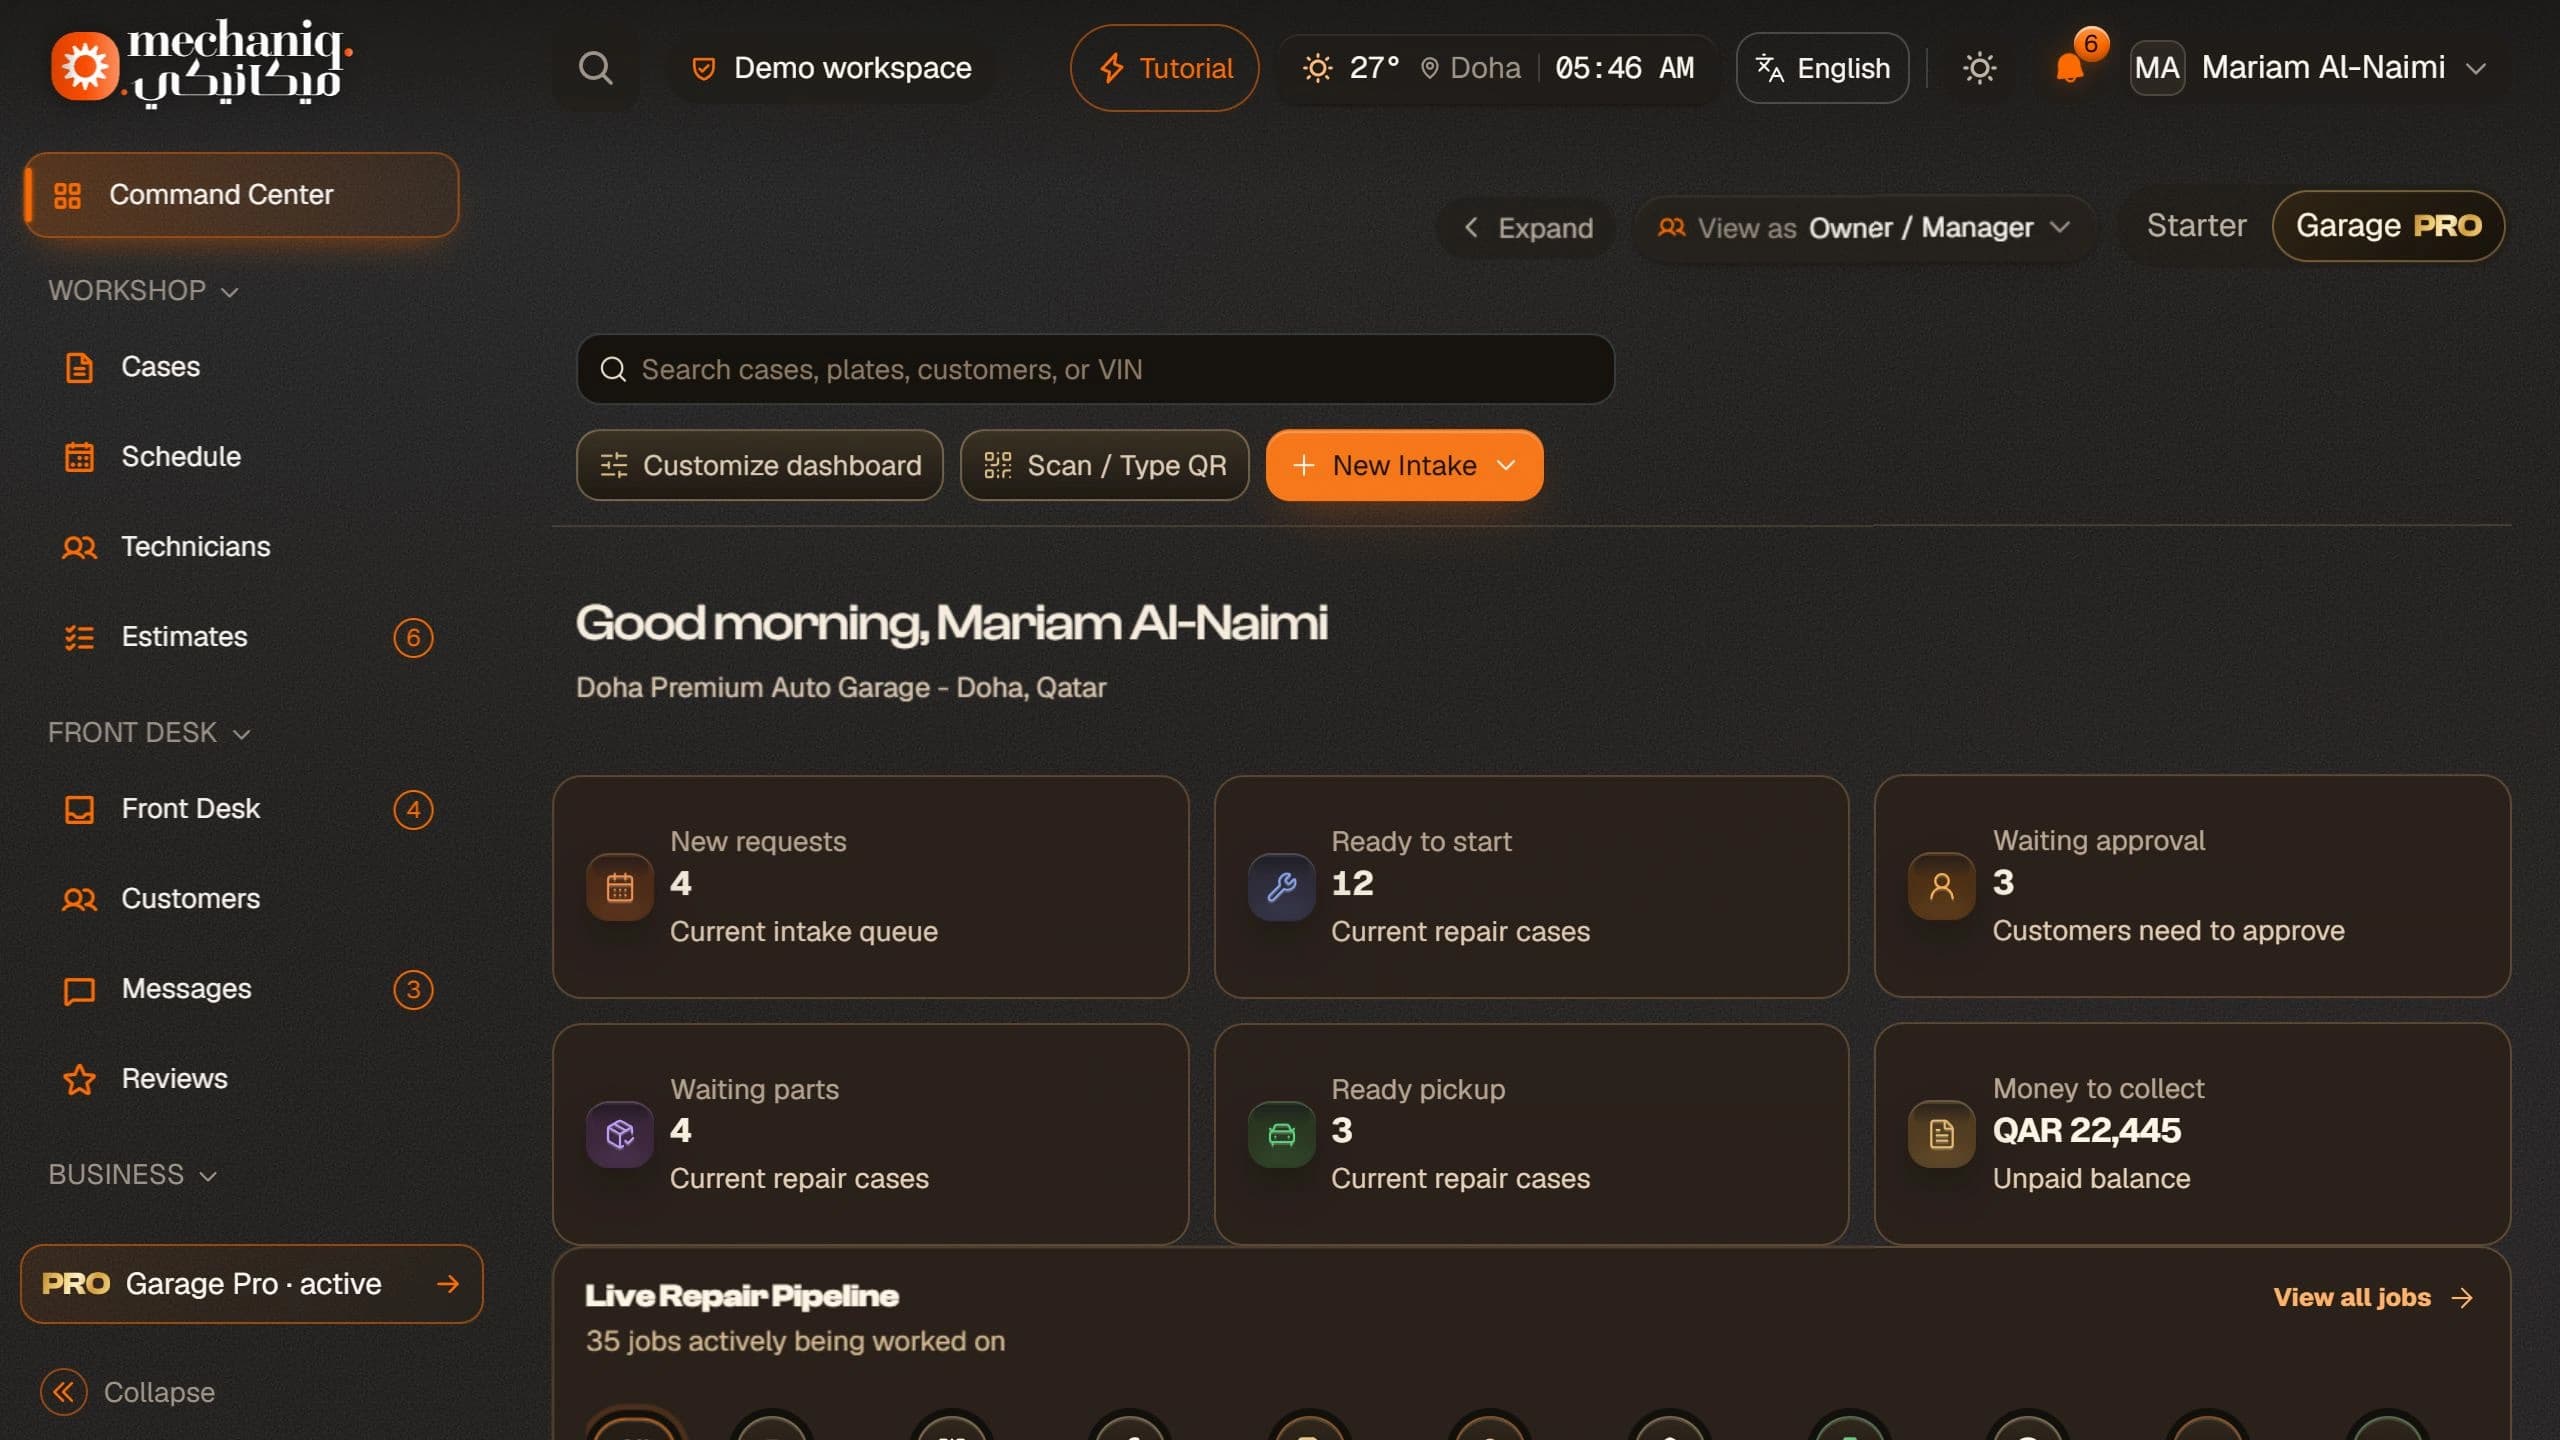Click the Expand button
2560x1440 pixels.
1527,228
